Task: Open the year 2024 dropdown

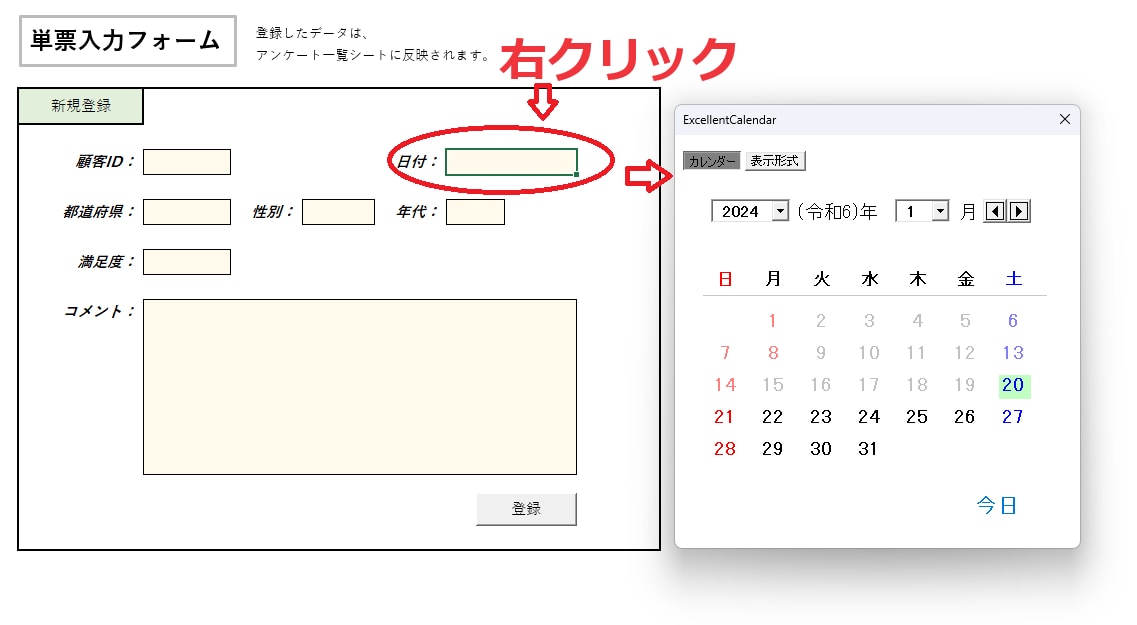Action: pyautogui.click(x=780, y=211)
